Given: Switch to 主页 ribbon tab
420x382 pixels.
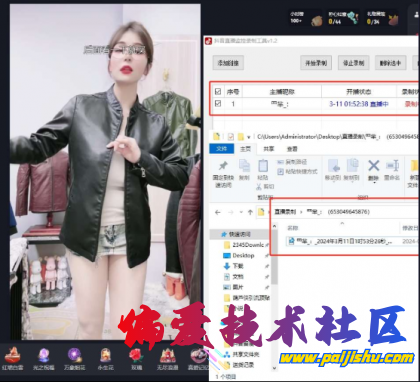Looking at the screenshot, I should 245,149.
